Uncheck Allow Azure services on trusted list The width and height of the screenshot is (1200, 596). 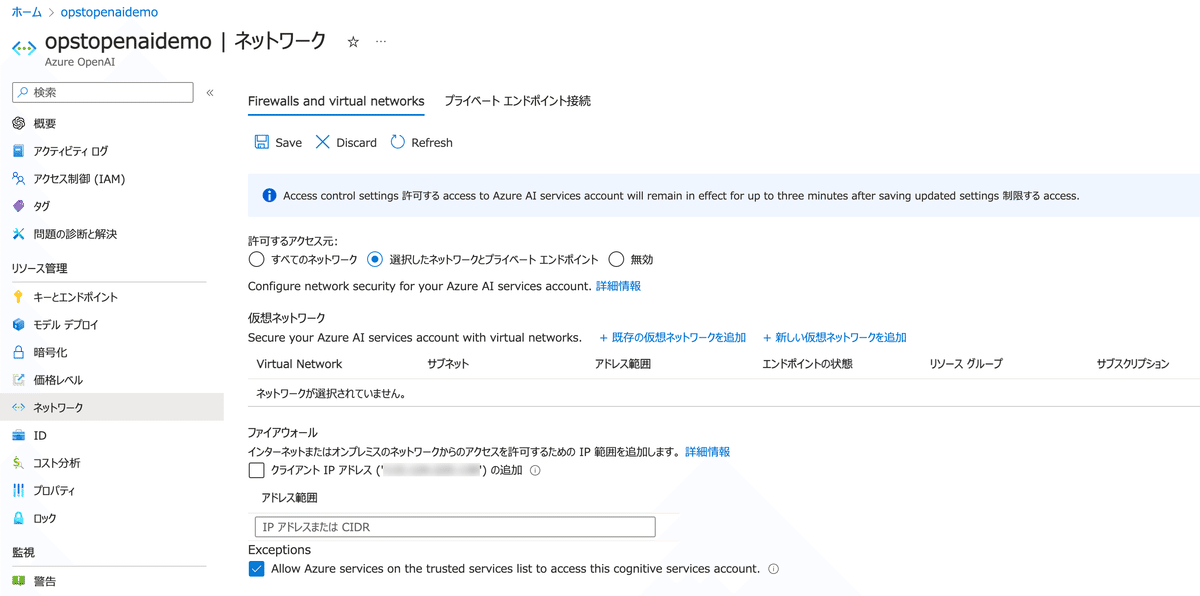pos(256,569)
